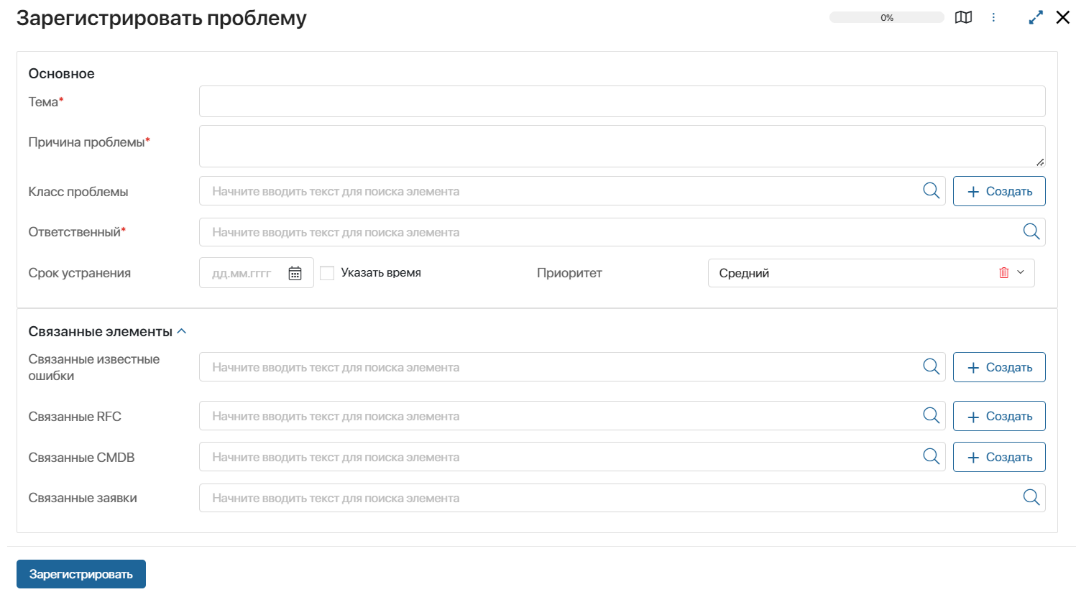Create a new Класс проблемы item

[999, 191]
